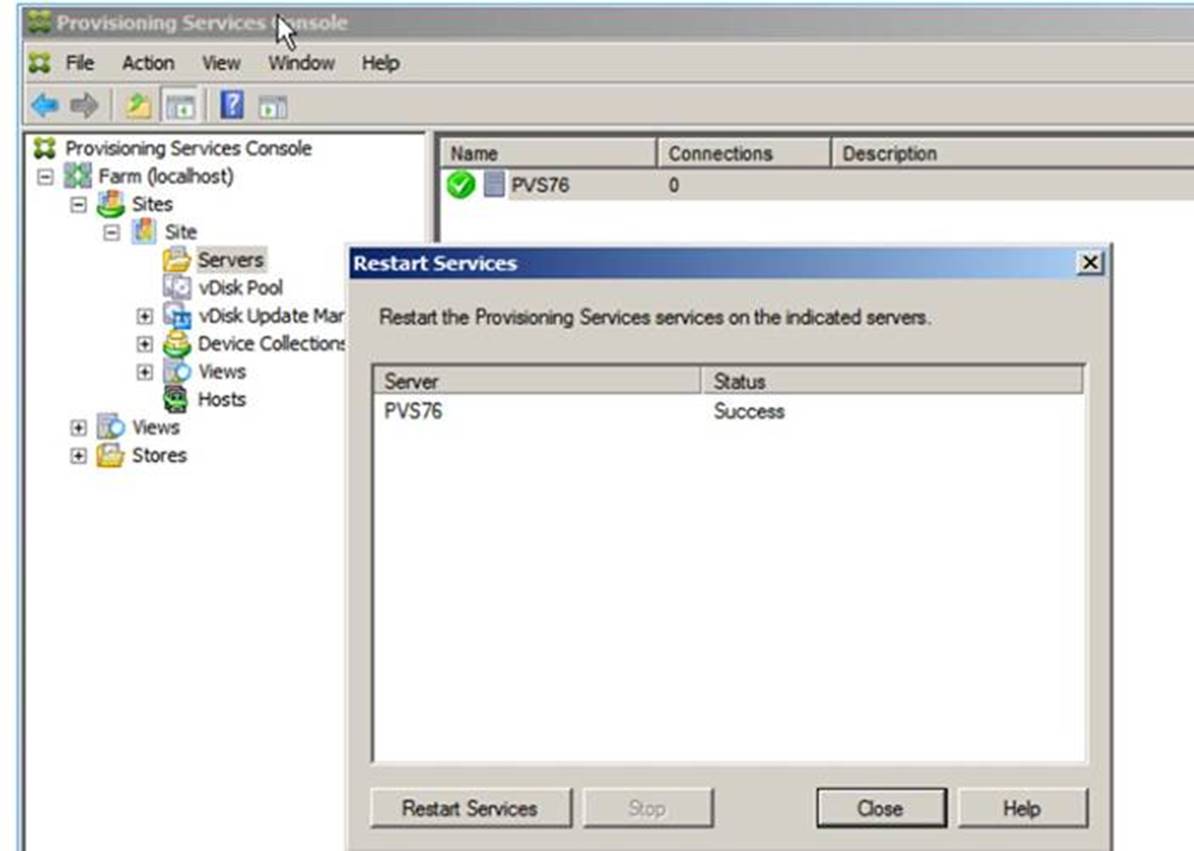
Task: Click the Close button in dialog
Action: coord(880,808)
